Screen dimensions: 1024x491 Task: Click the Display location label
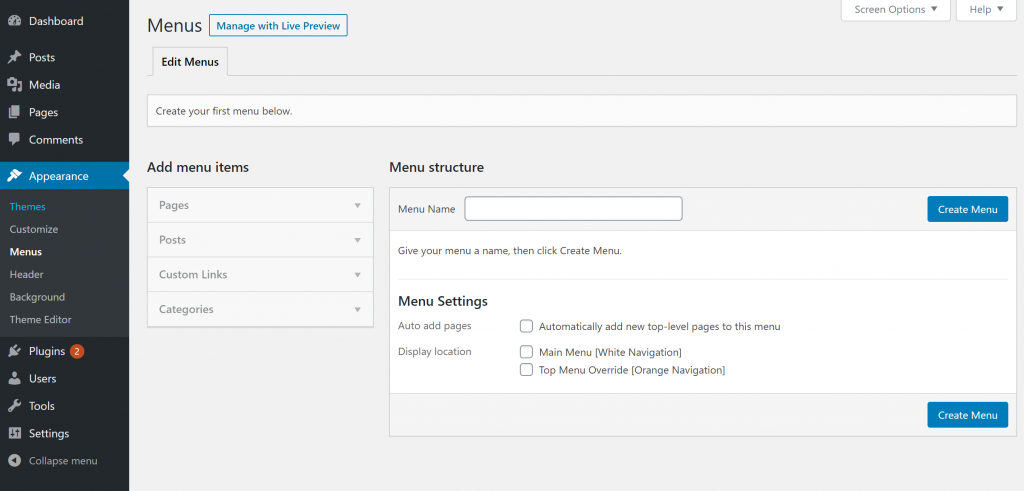pos(434,351)
